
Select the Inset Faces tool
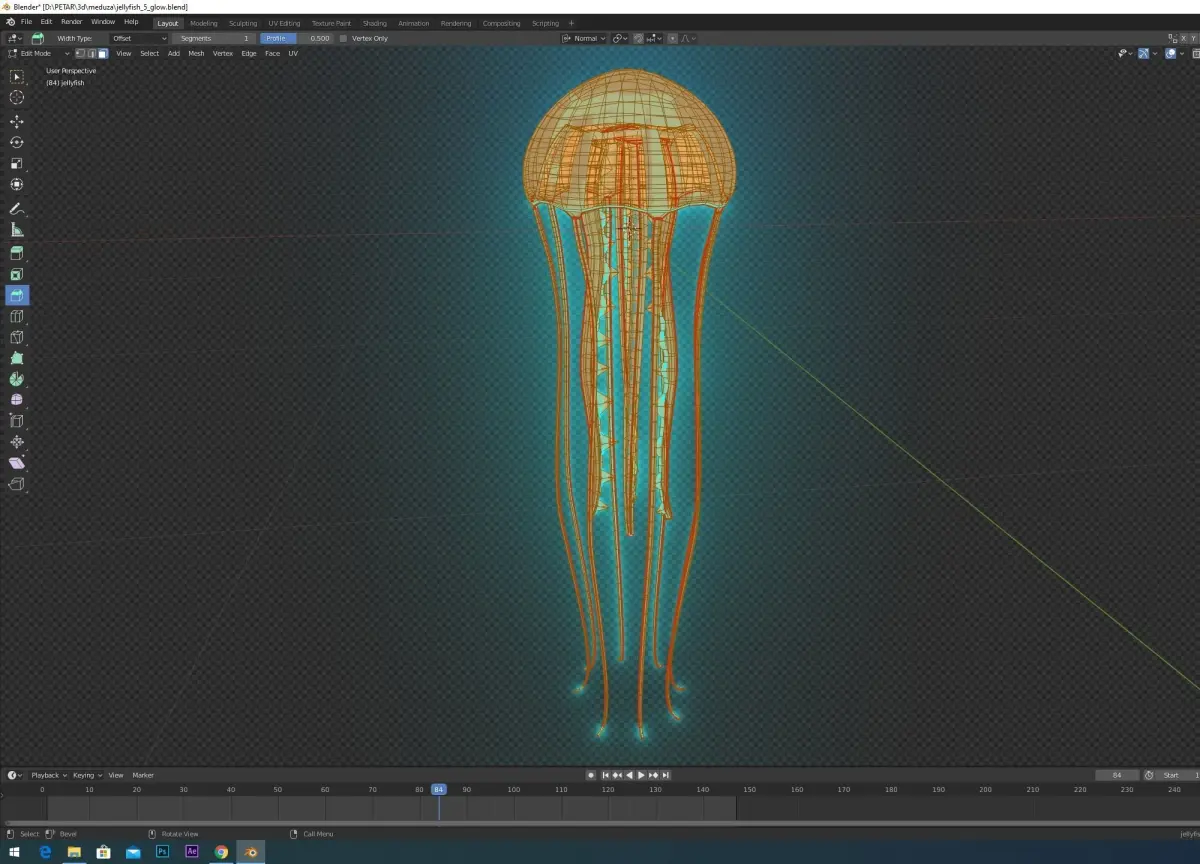17,274
